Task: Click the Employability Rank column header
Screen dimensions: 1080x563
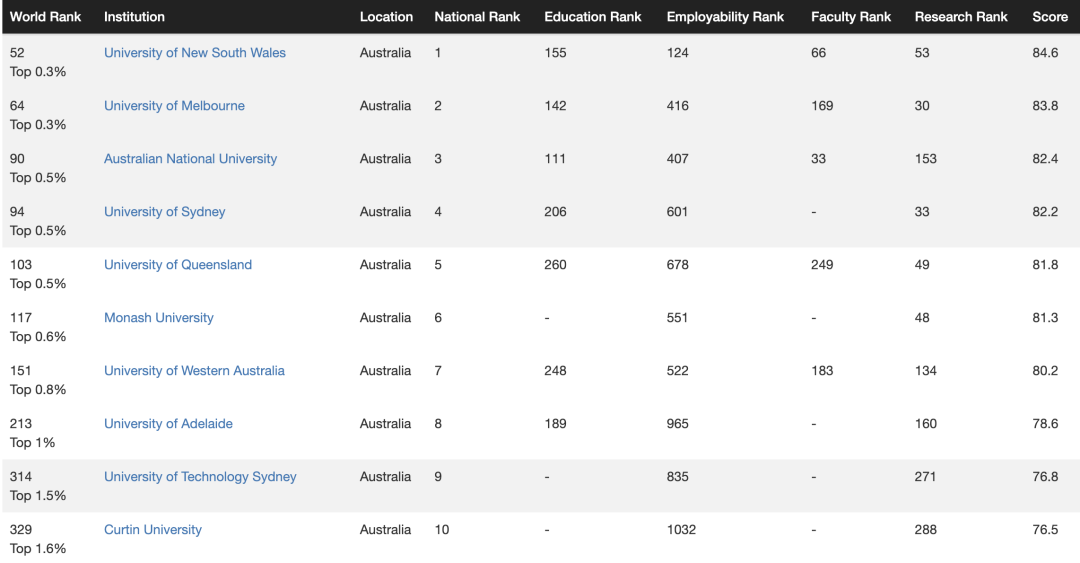Action: (x=725, y=17)
